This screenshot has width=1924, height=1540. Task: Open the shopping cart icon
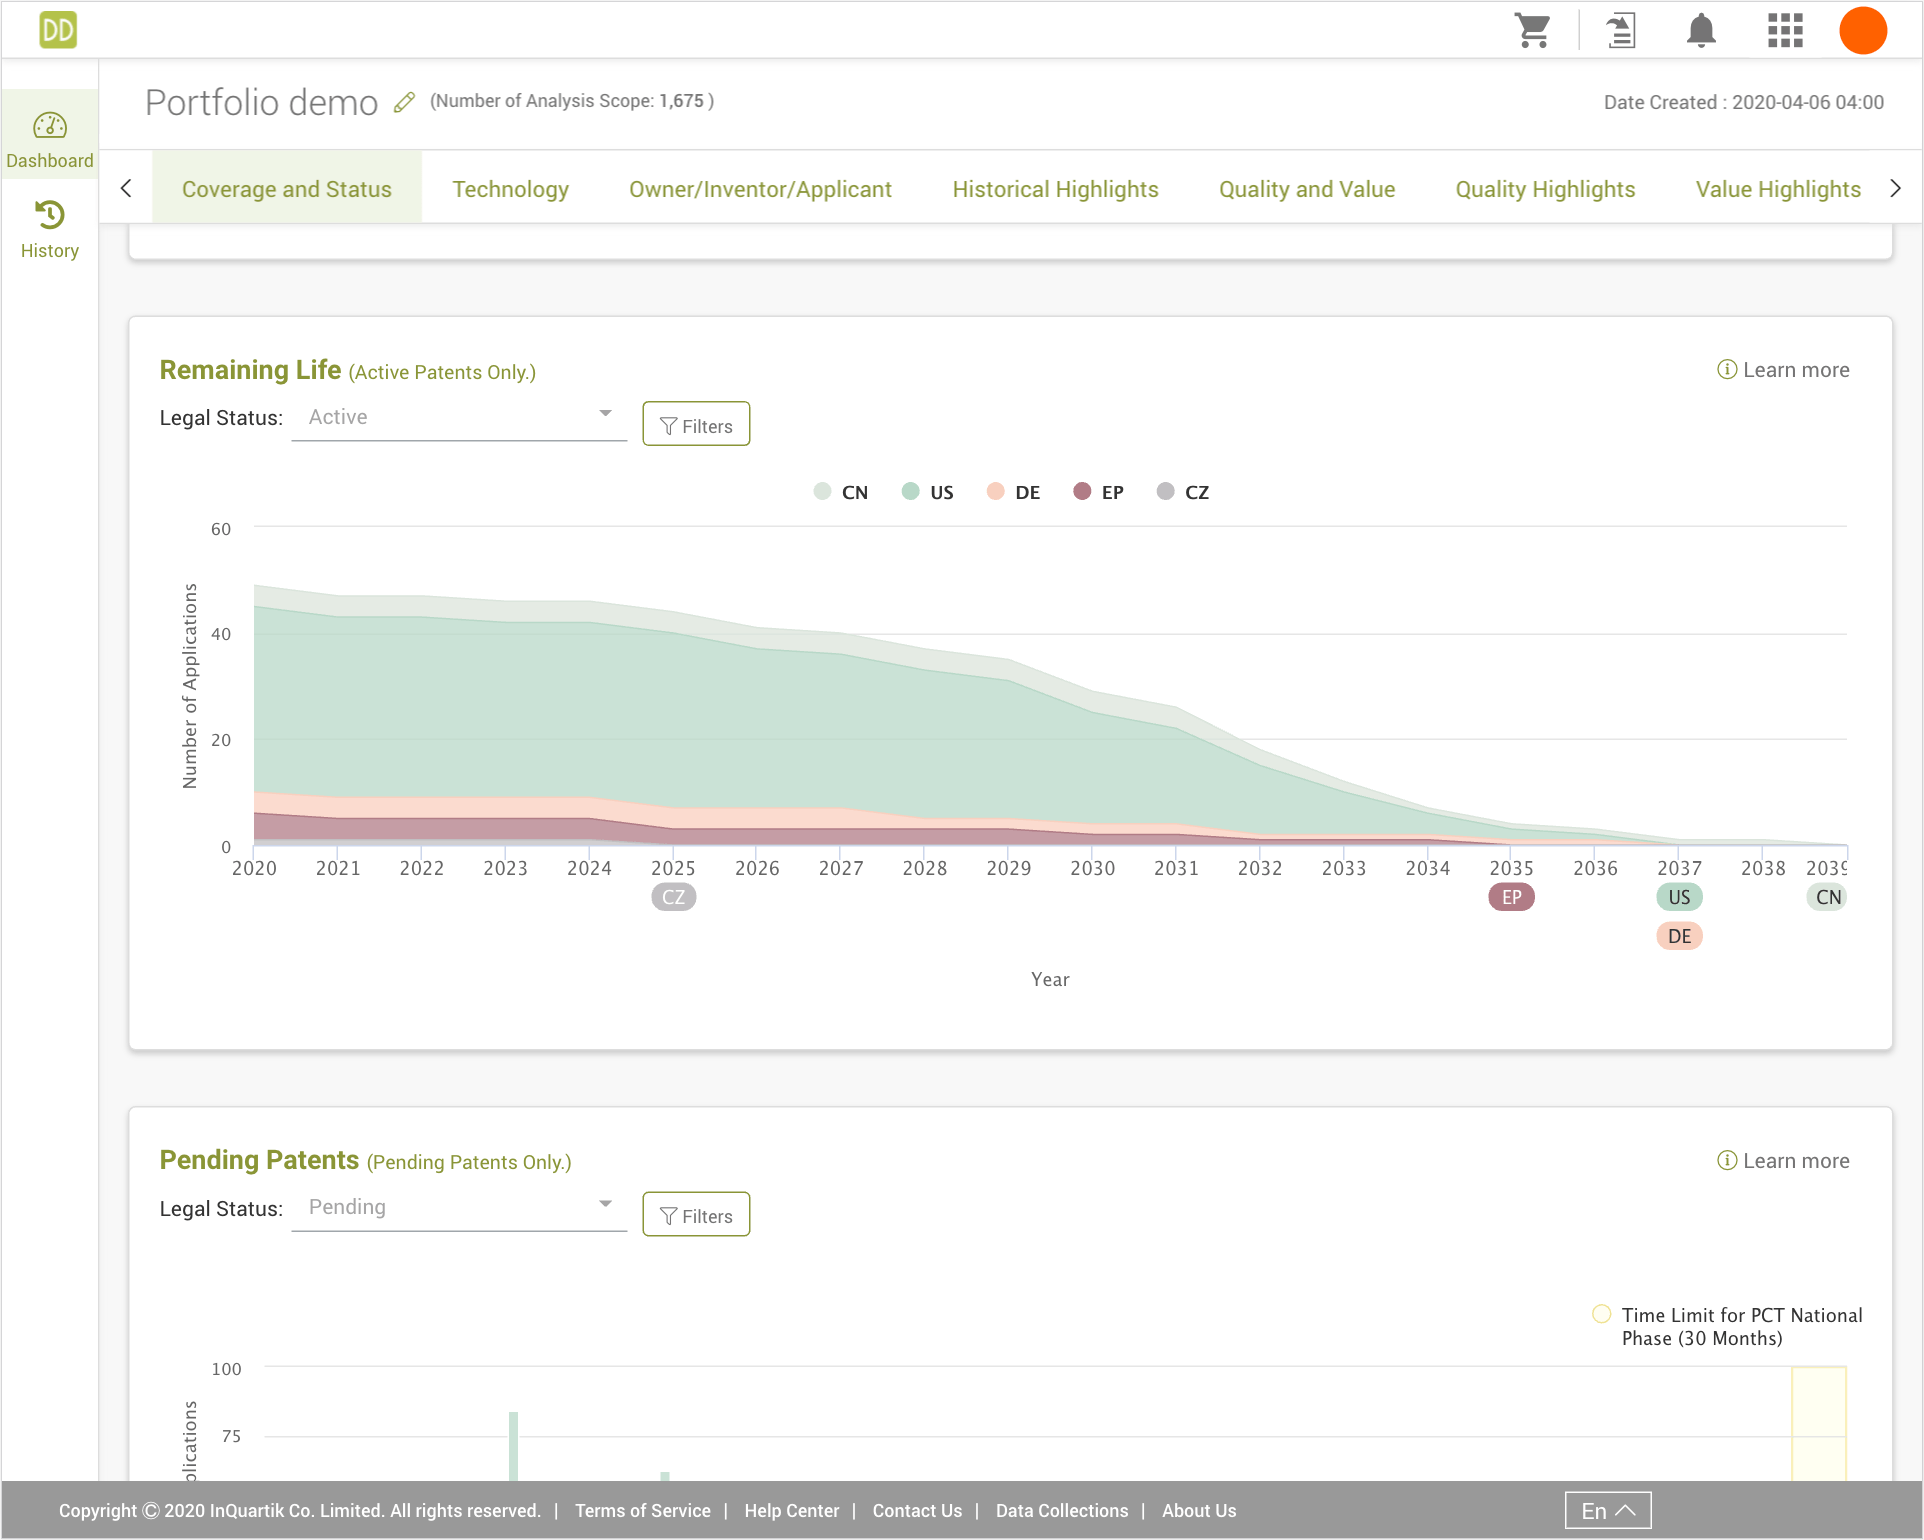[1532, 31]
